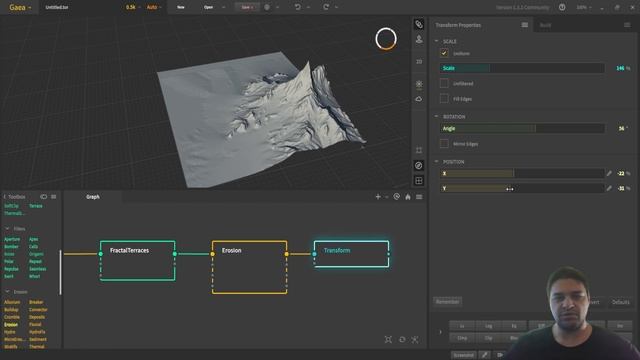The width and height of the screenshot is (640, 360).
Task: Click the grid layout icon in viewport sidebar
Action: [419, 180]
